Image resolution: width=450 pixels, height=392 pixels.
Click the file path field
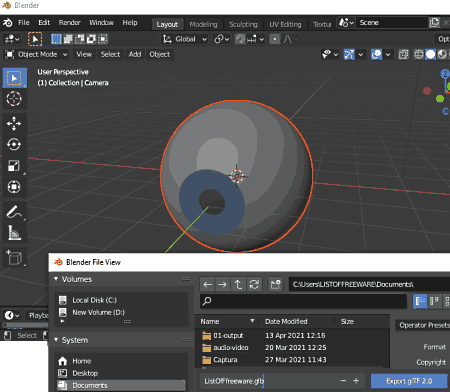pyautogui.click(x=369, y=284)
